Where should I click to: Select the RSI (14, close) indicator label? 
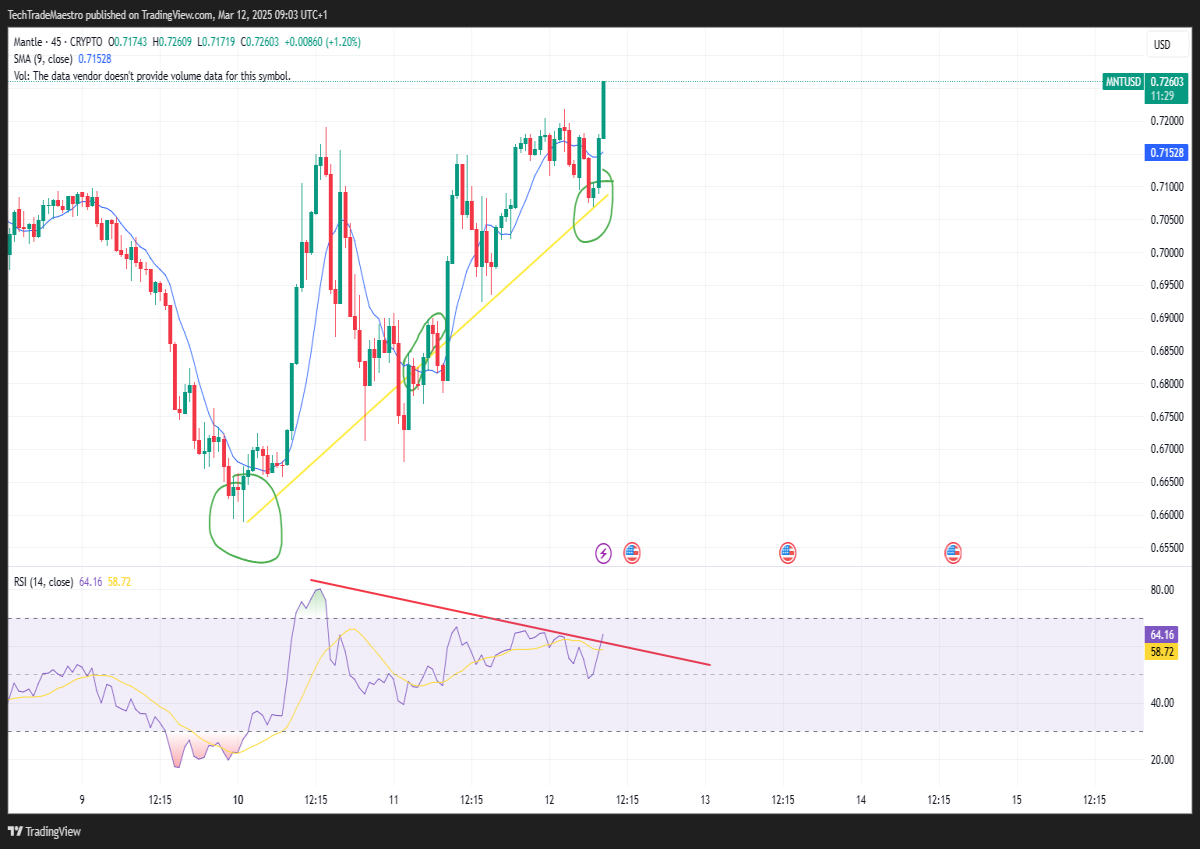coord(43,581)
